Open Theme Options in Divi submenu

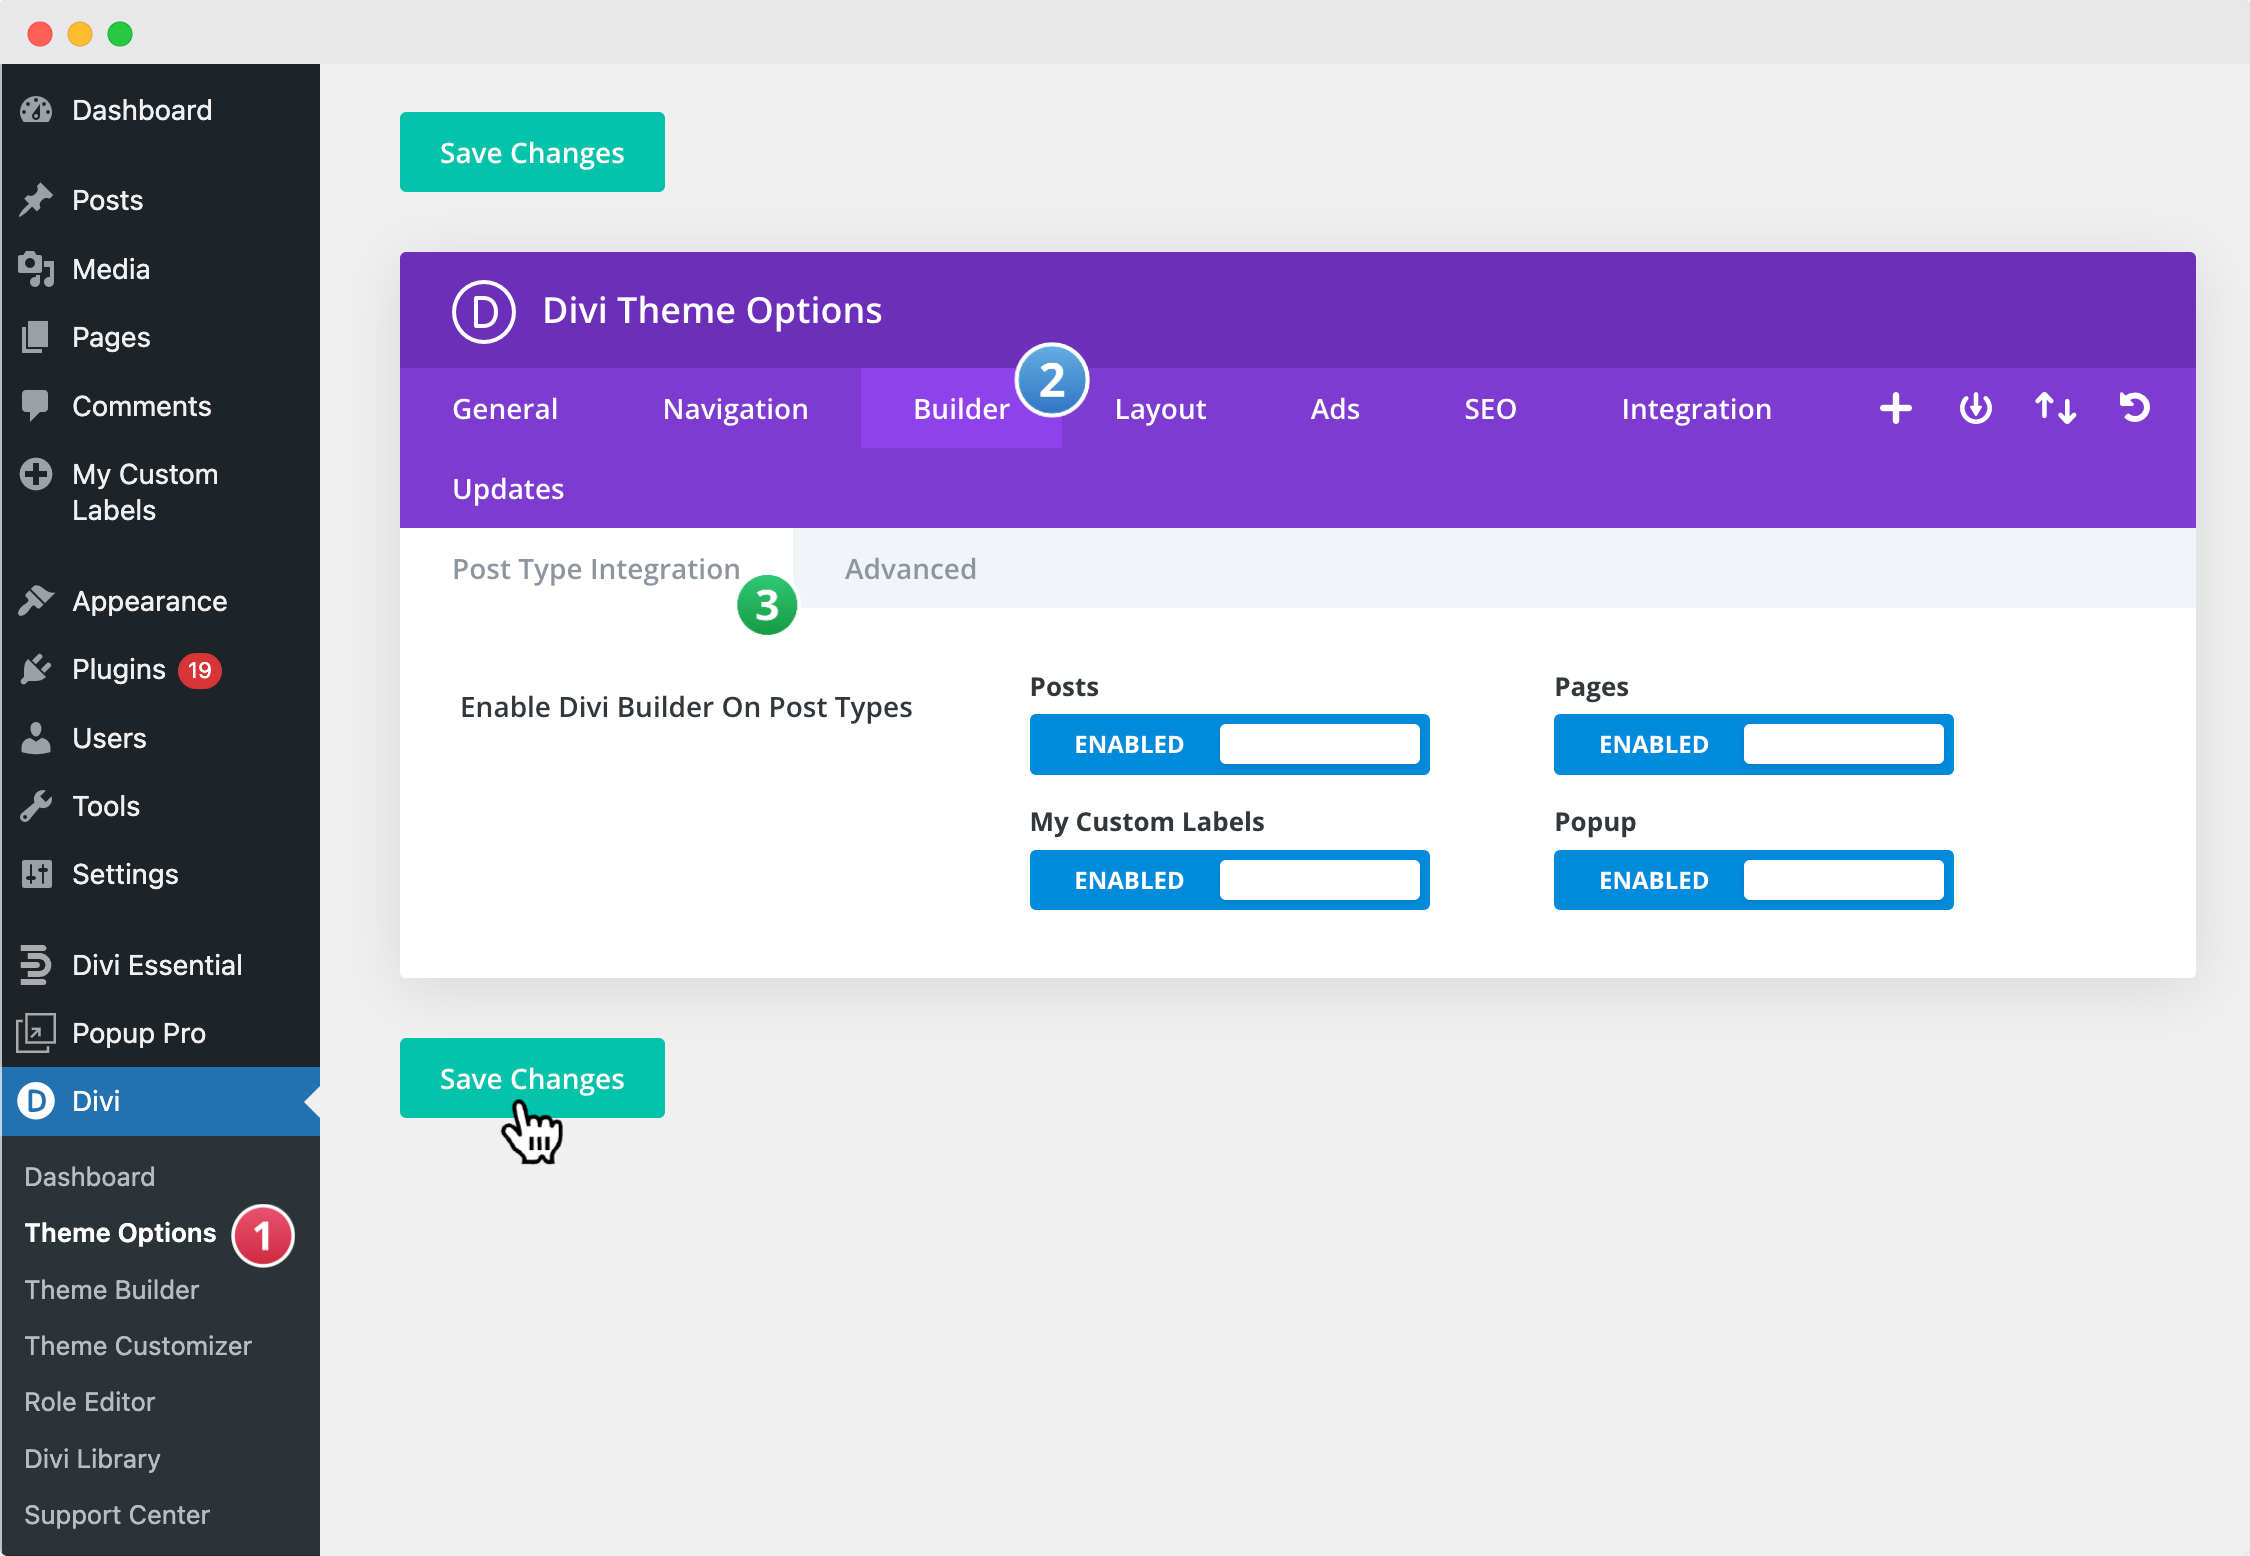pyautogui.click(x=120, y=1232)
